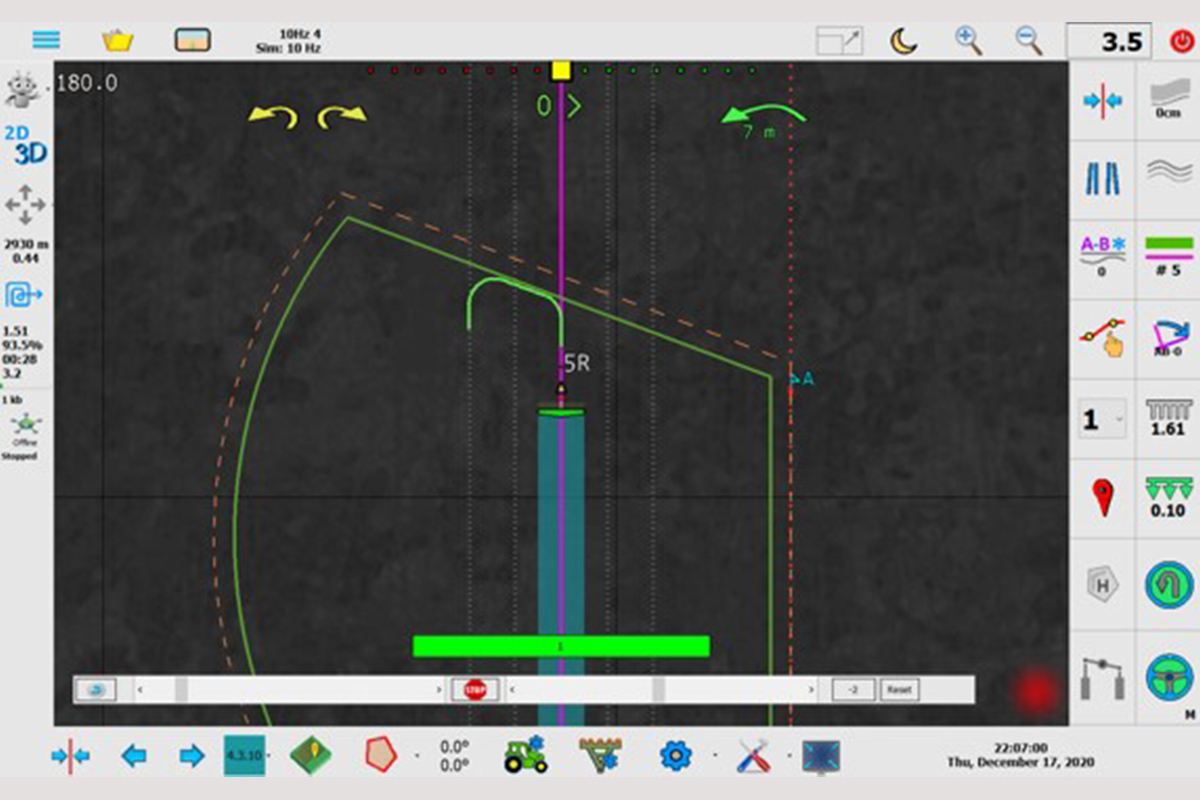Image resolution: width=1200 pixels, height=800 pixels.
Task: Open the blue gear settings
Action: 675,756
